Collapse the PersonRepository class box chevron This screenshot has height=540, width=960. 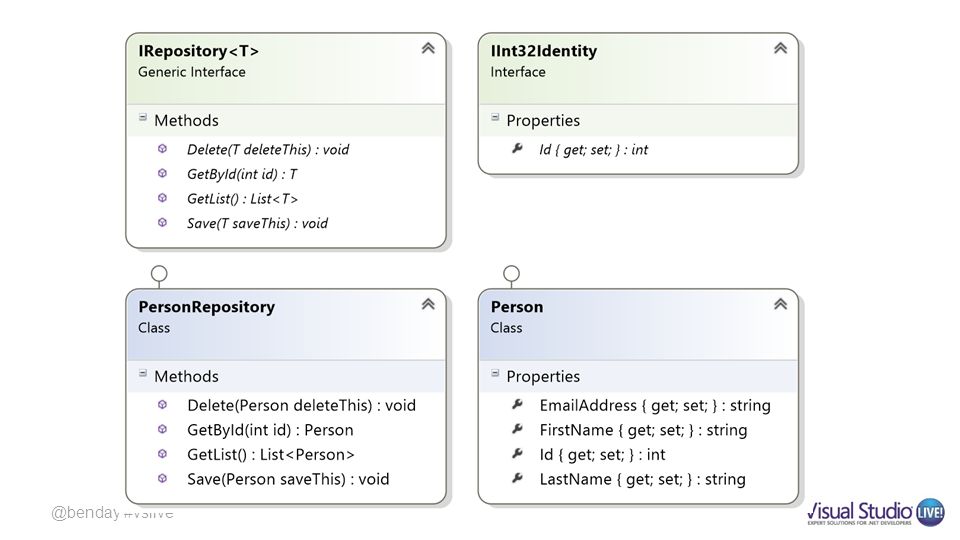point(428,304)
